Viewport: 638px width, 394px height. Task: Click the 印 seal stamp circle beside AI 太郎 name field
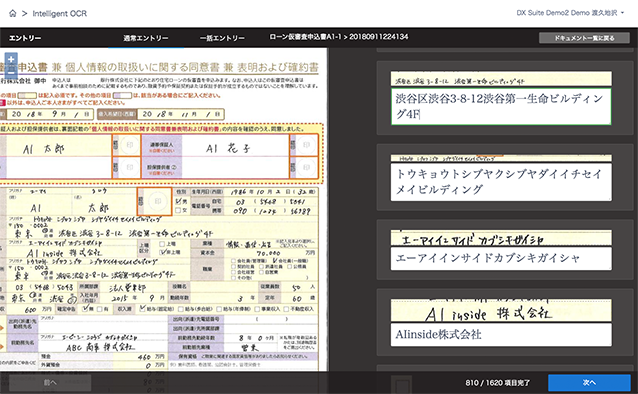coord(130,146)
